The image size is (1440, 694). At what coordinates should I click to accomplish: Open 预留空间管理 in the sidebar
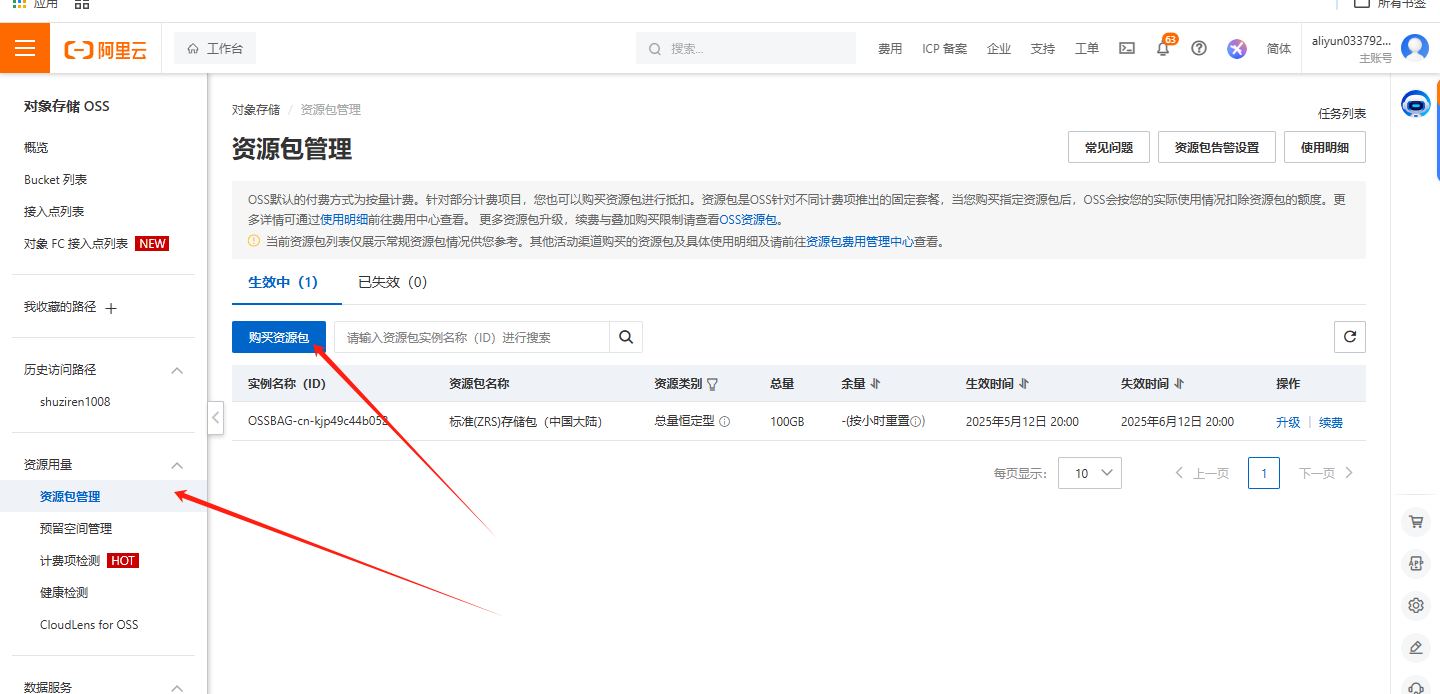(x=76, y=528)
